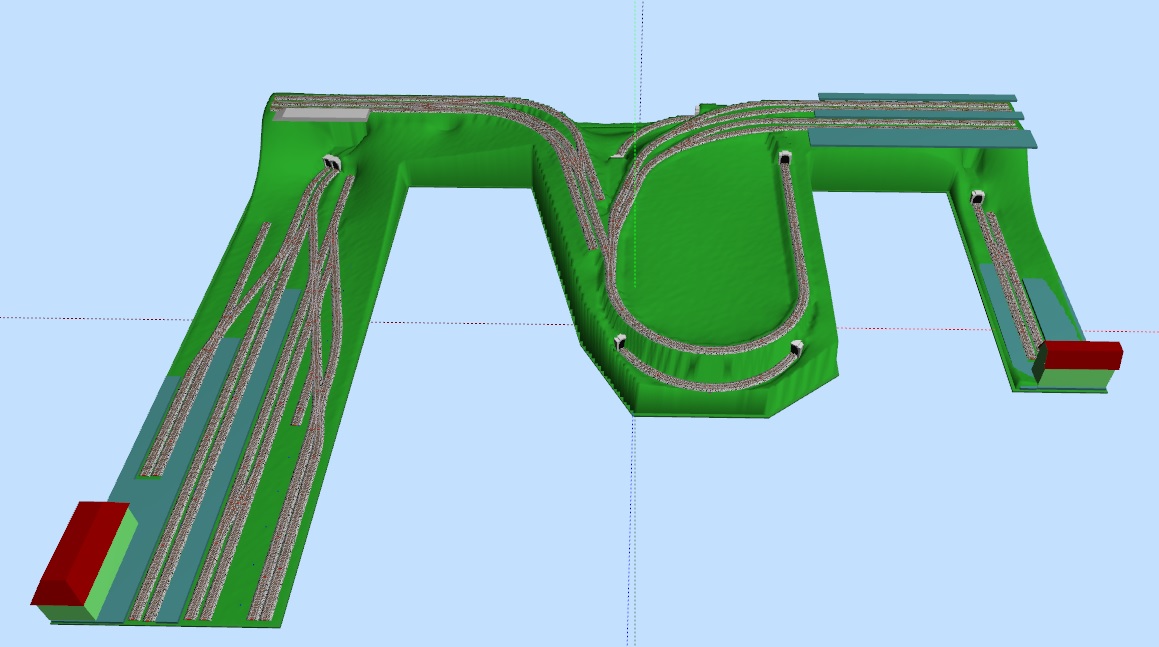Click the tunnel portal above the left yard
The height and width of the screenshot is (647, 1159).
[333, 162]
